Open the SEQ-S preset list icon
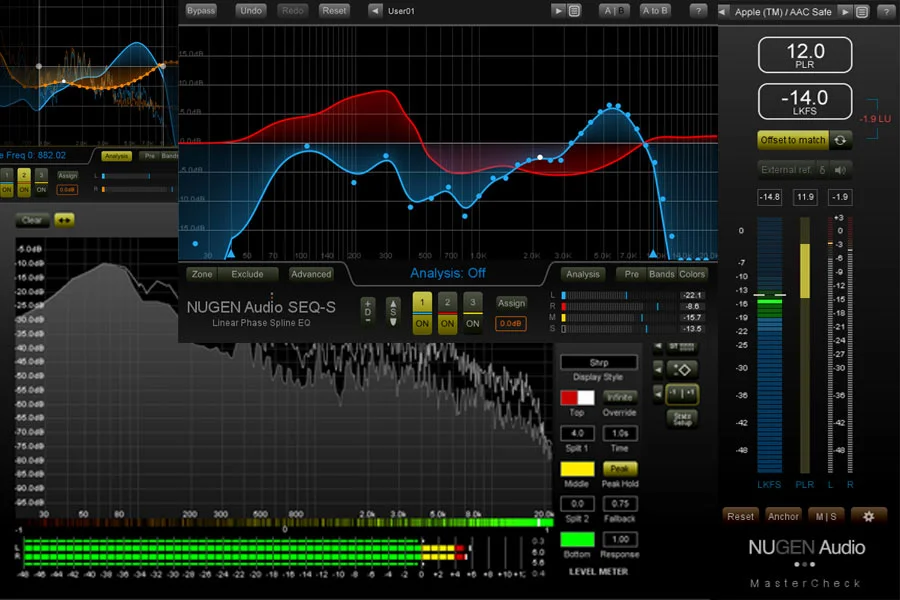The image size is (900, 600). coord(574,11)
